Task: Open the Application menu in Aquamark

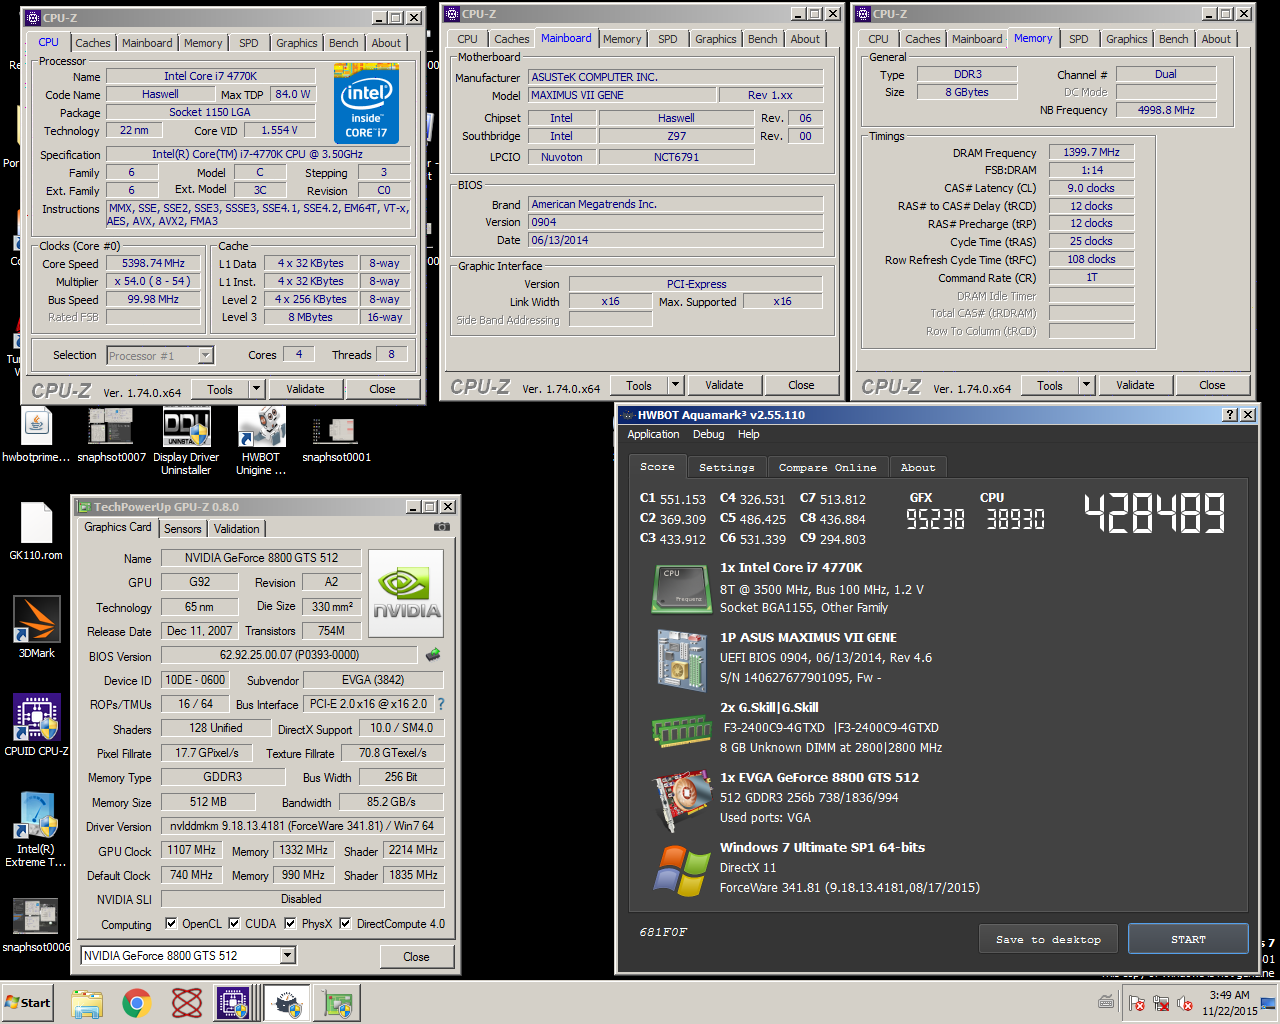Action: point(653,434)
